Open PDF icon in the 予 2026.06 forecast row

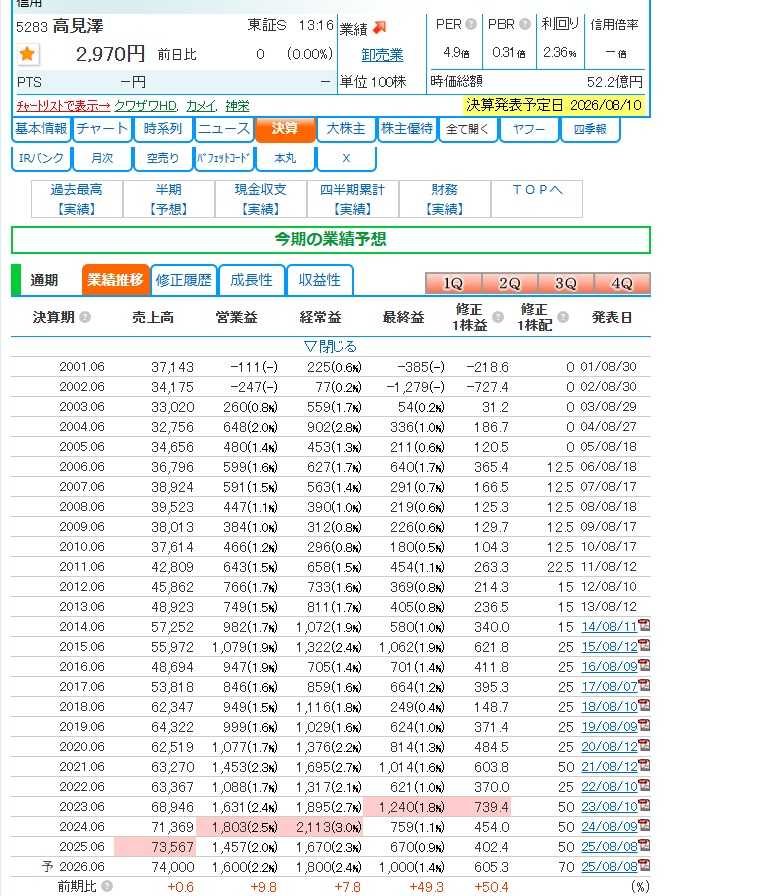coord(644,865)
